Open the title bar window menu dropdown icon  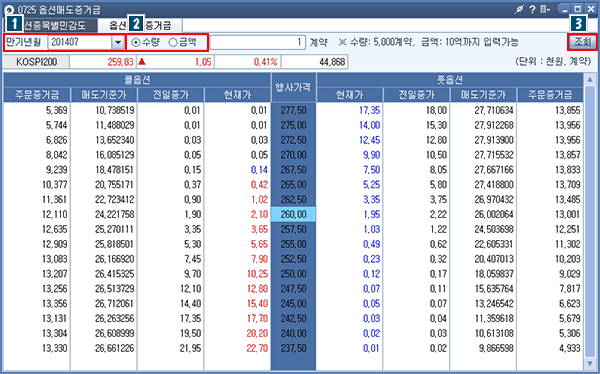pyautogui.click(x=545, y=9)
